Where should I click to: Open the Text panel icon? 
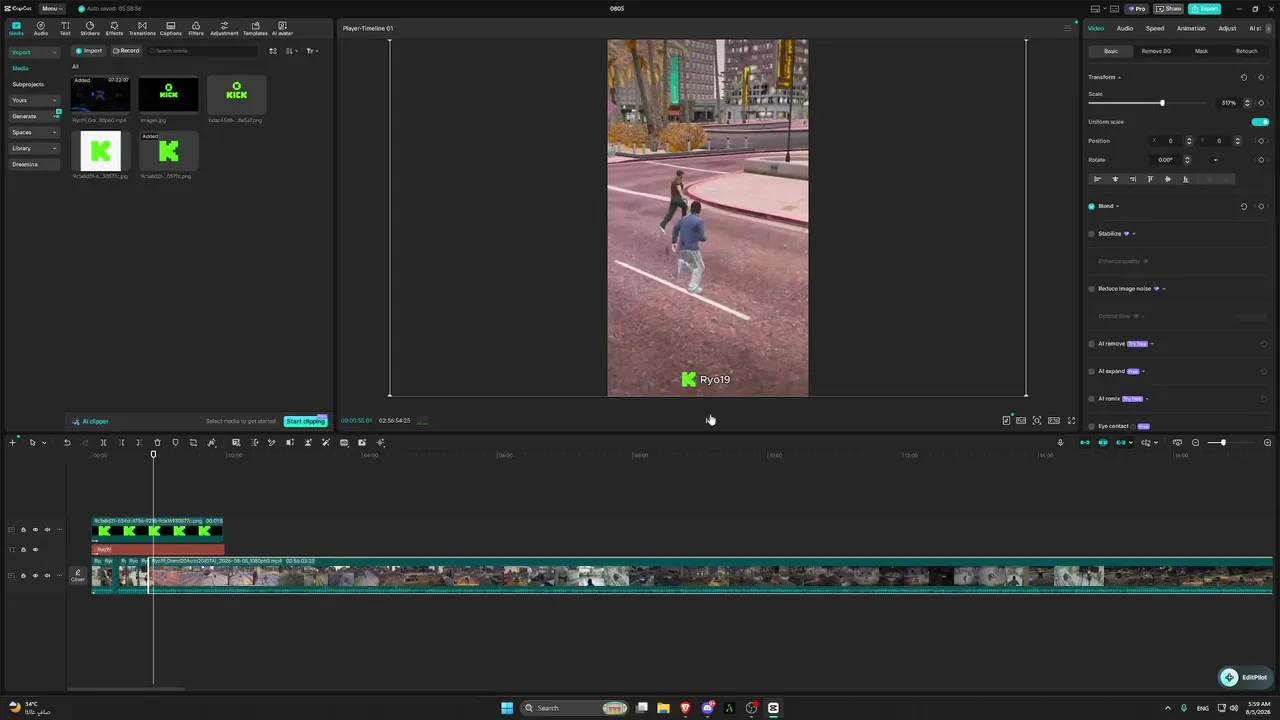(65, 28)
